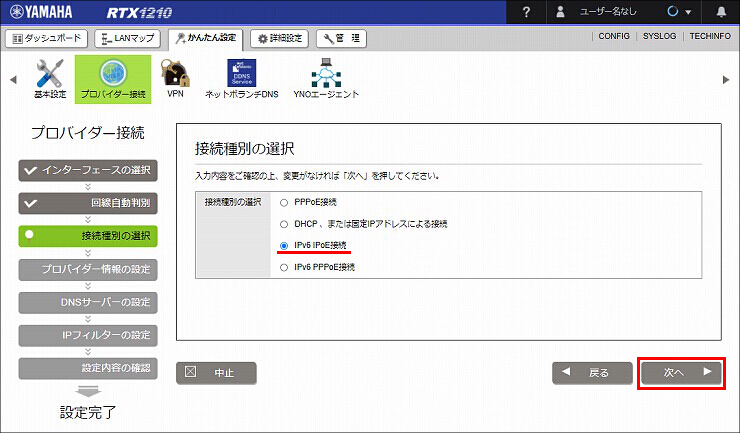Screen dimensions: 740x433
Task: Click the ユーザー名なし user name text
Action: (x=608, y=12)
